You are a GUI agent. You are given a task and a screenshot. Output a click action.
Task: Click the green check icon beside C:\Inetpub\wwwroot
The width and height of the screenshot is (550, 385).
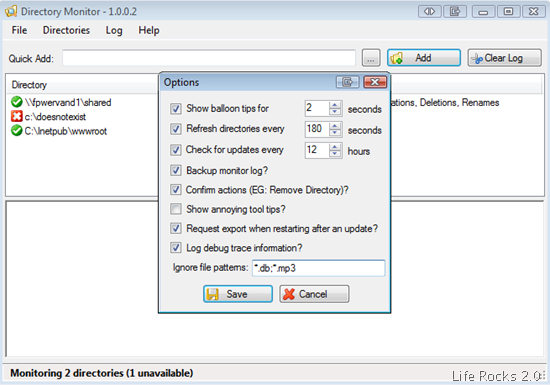tap(16, 130)
